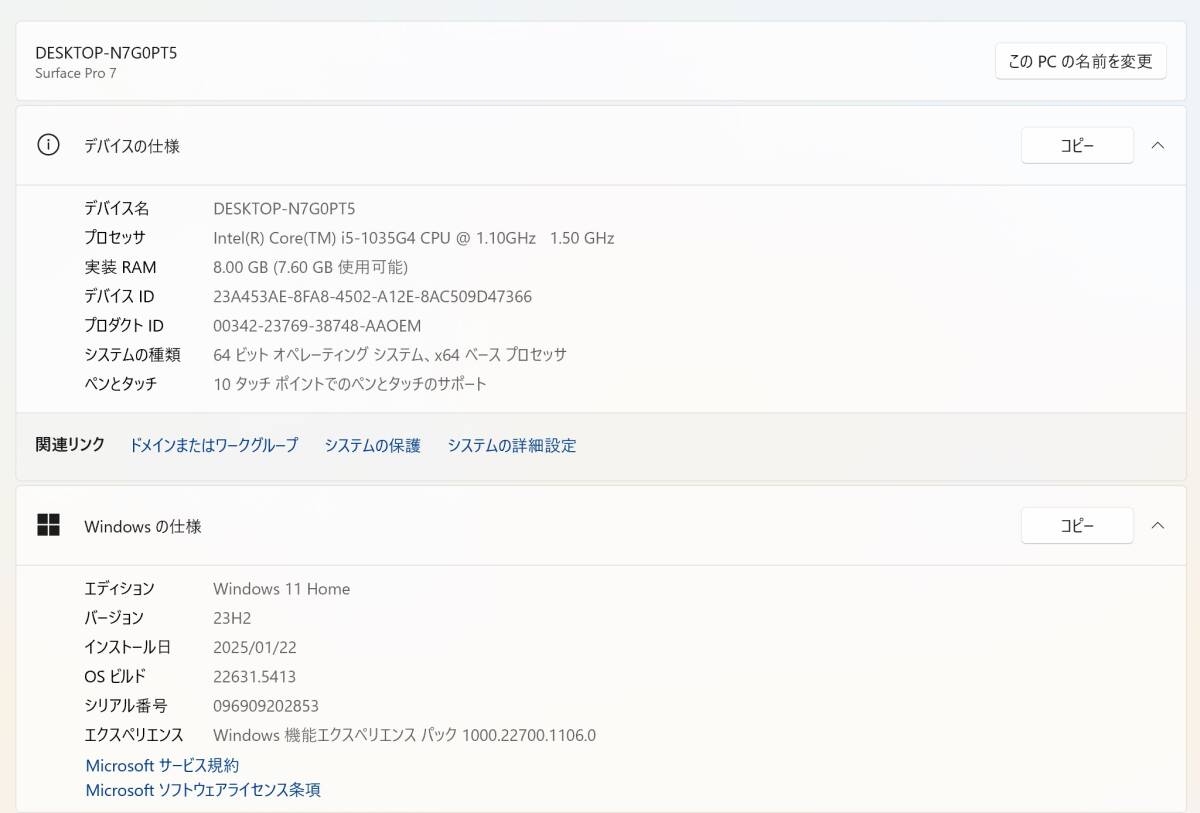Open ドメインまたはワークグループ link
The image size is (1200, 813).
[214, 445]
